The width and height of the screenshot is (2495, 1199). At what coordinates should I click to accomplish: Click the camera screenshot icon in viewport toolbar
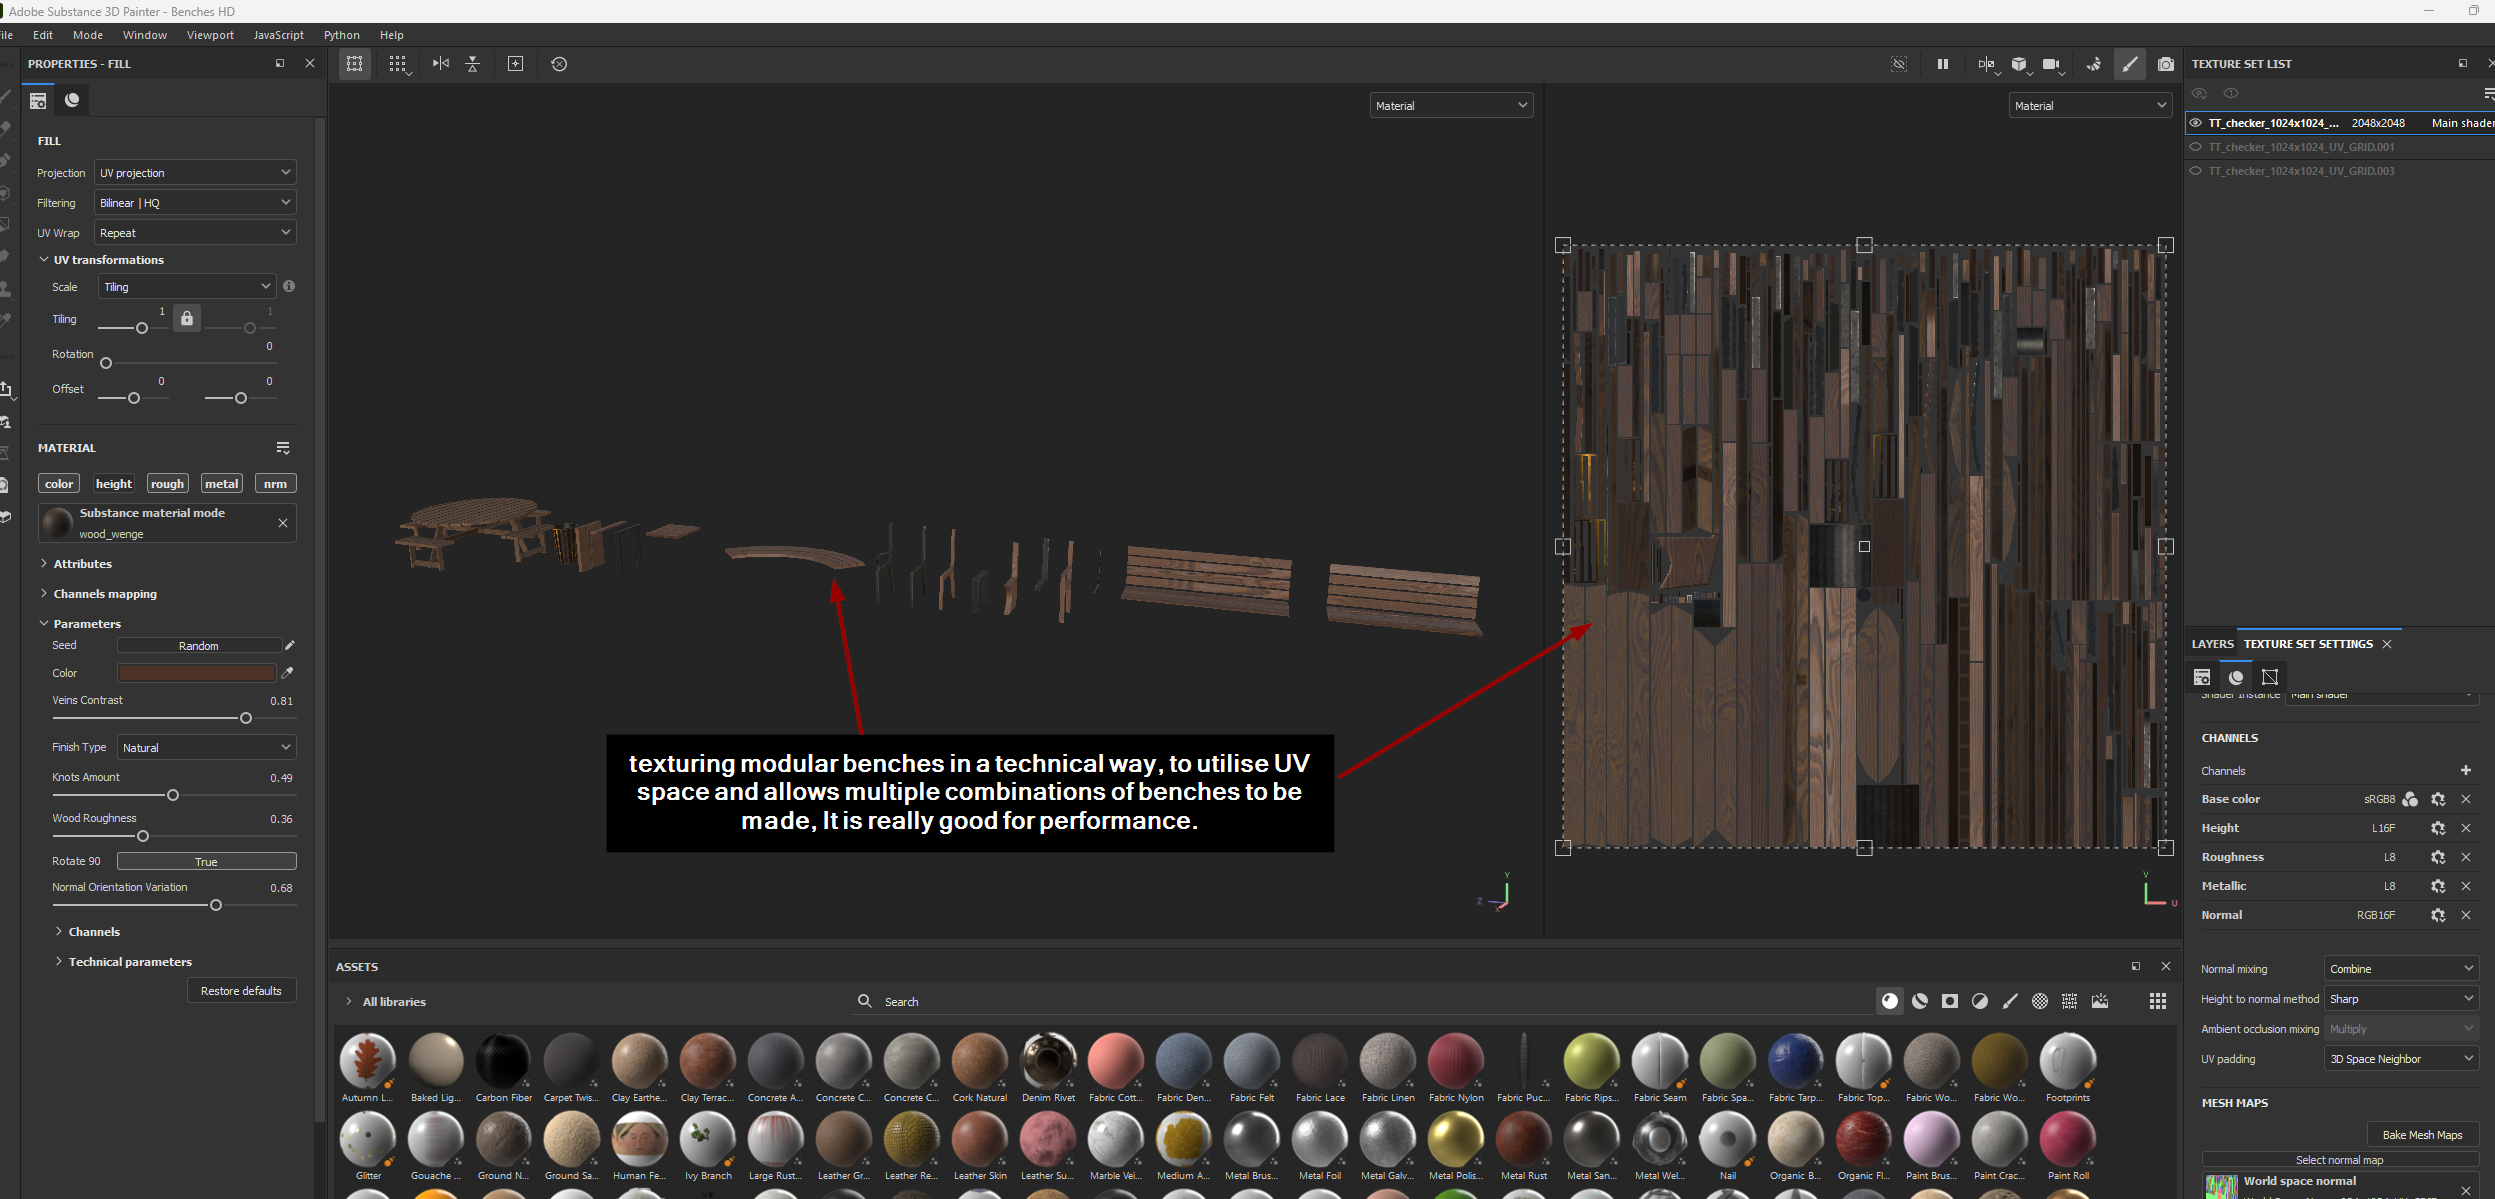click(x=2165, y=64)
